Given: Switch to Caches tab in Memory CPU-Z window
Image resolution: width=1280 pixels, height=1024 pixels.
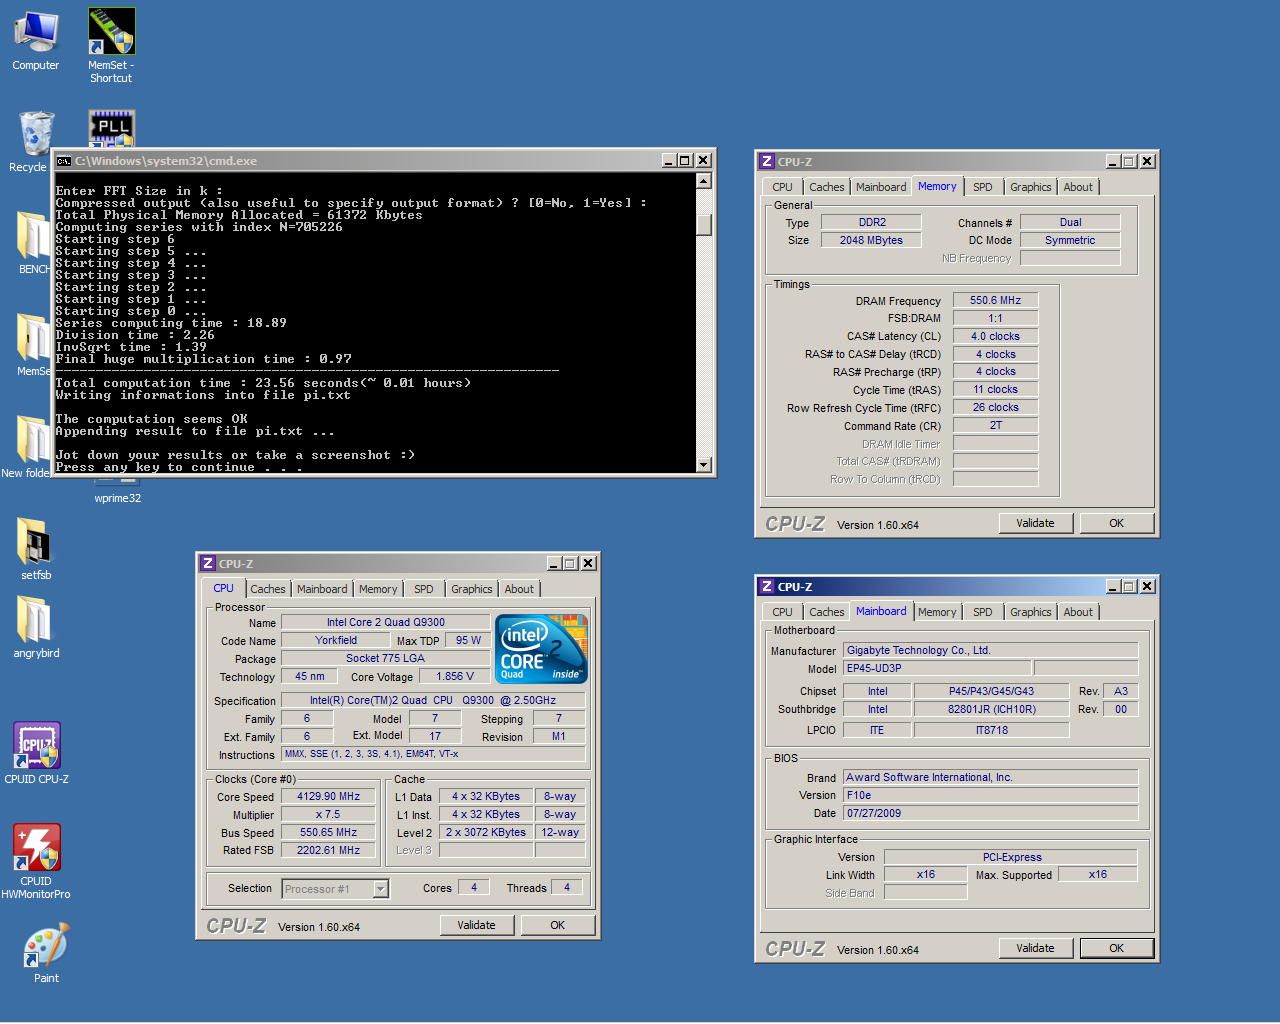Looking at the screenshot, I should point(827,187).
